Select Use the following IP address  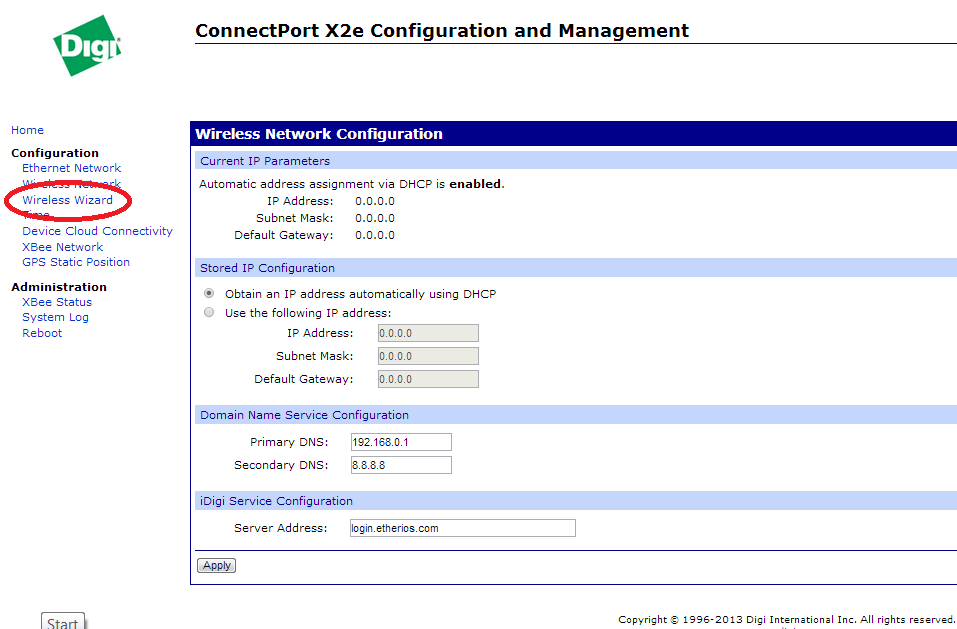209,313
